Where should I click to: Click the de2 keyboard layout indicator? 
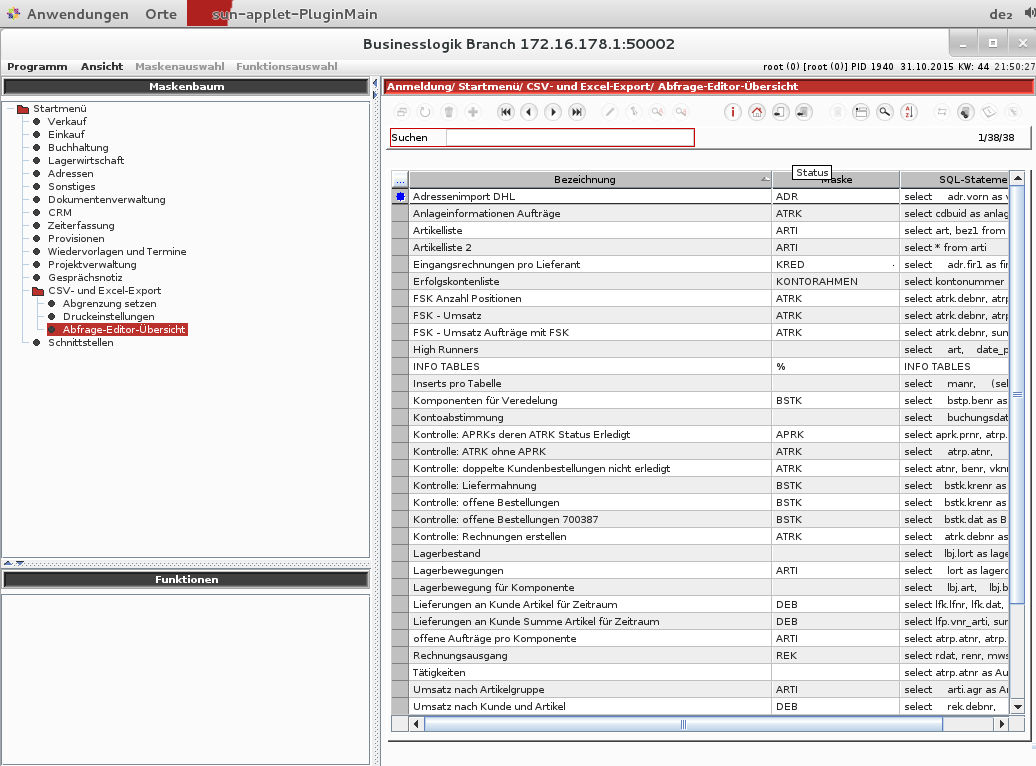(1000, 15)
